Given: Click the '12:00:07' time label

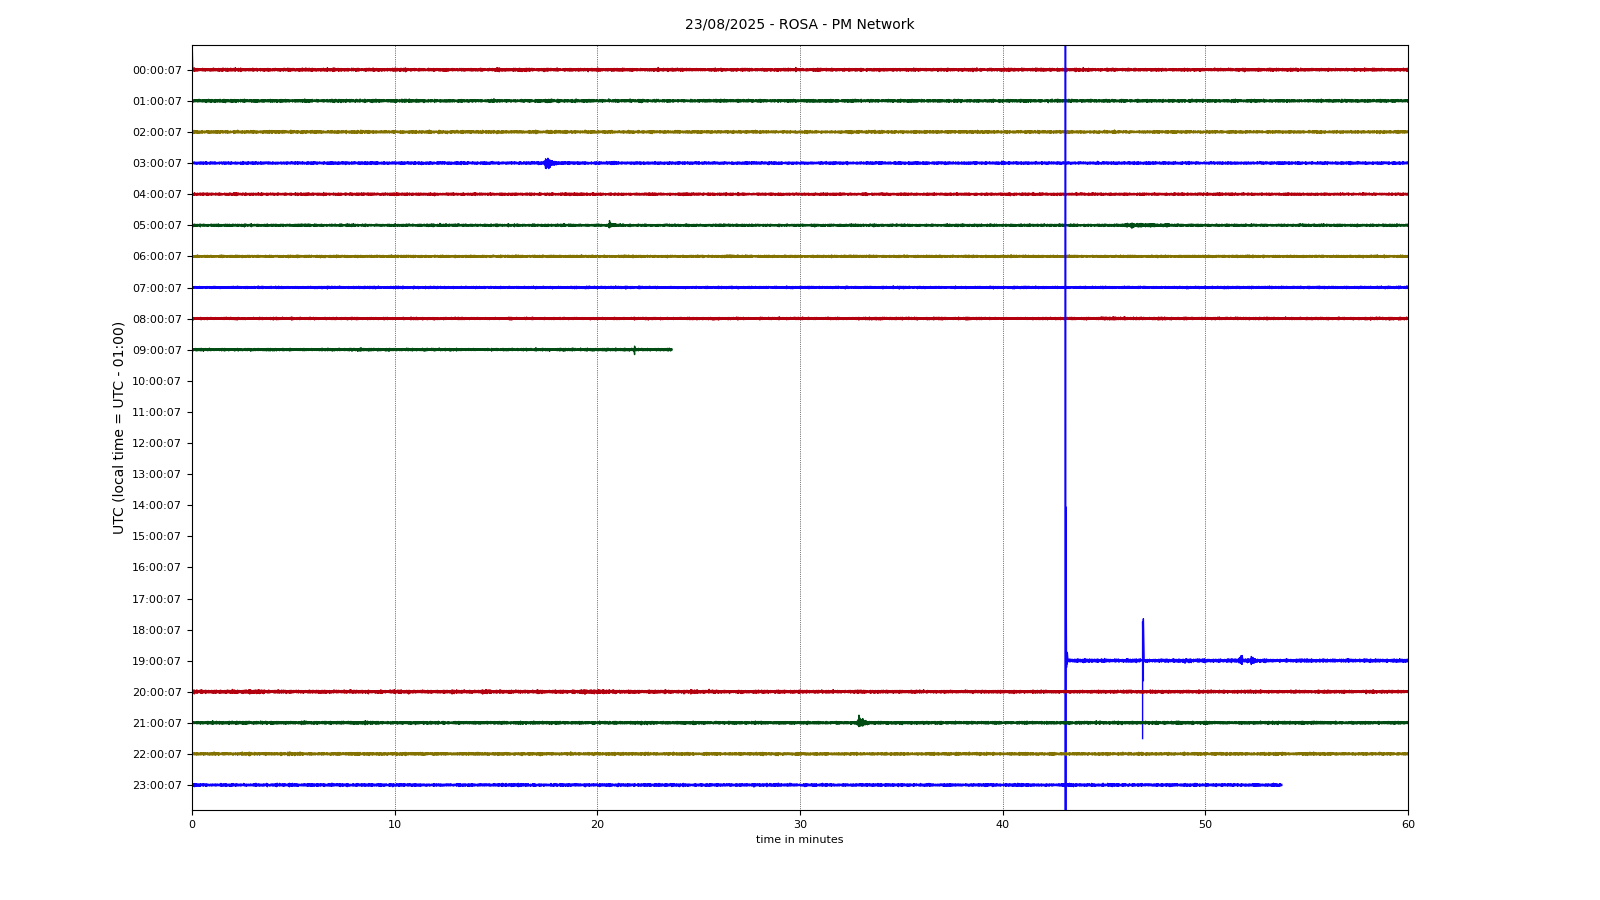Looking at the screenshot, I should (157, 443).
